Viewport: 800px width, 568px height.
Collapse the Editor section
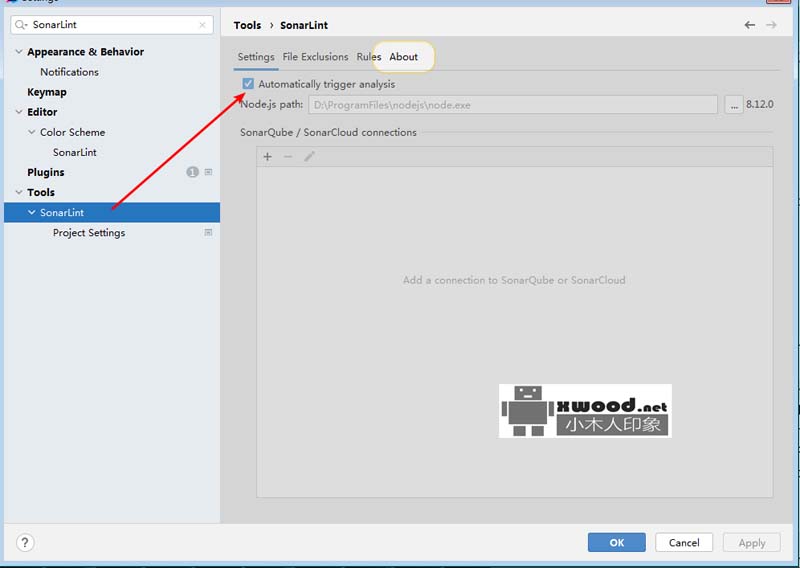[19, 112]
